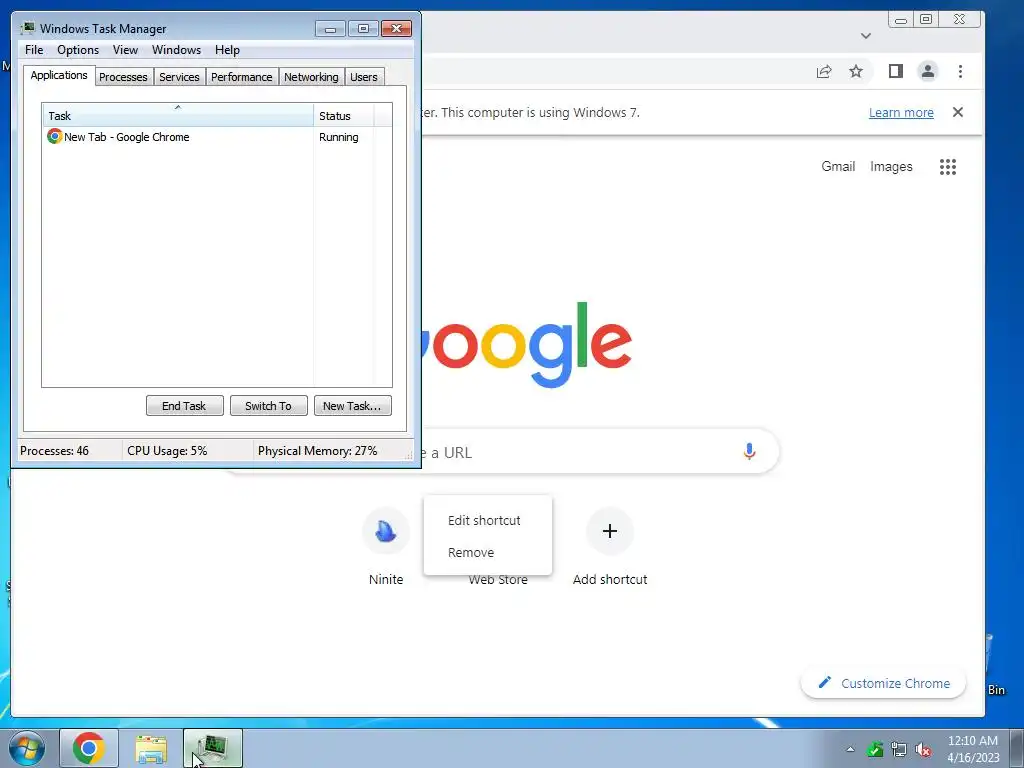Open the Chrome profile avatar icon
The width and height of the screenshot is (1024, 768).
coord(927,71)
